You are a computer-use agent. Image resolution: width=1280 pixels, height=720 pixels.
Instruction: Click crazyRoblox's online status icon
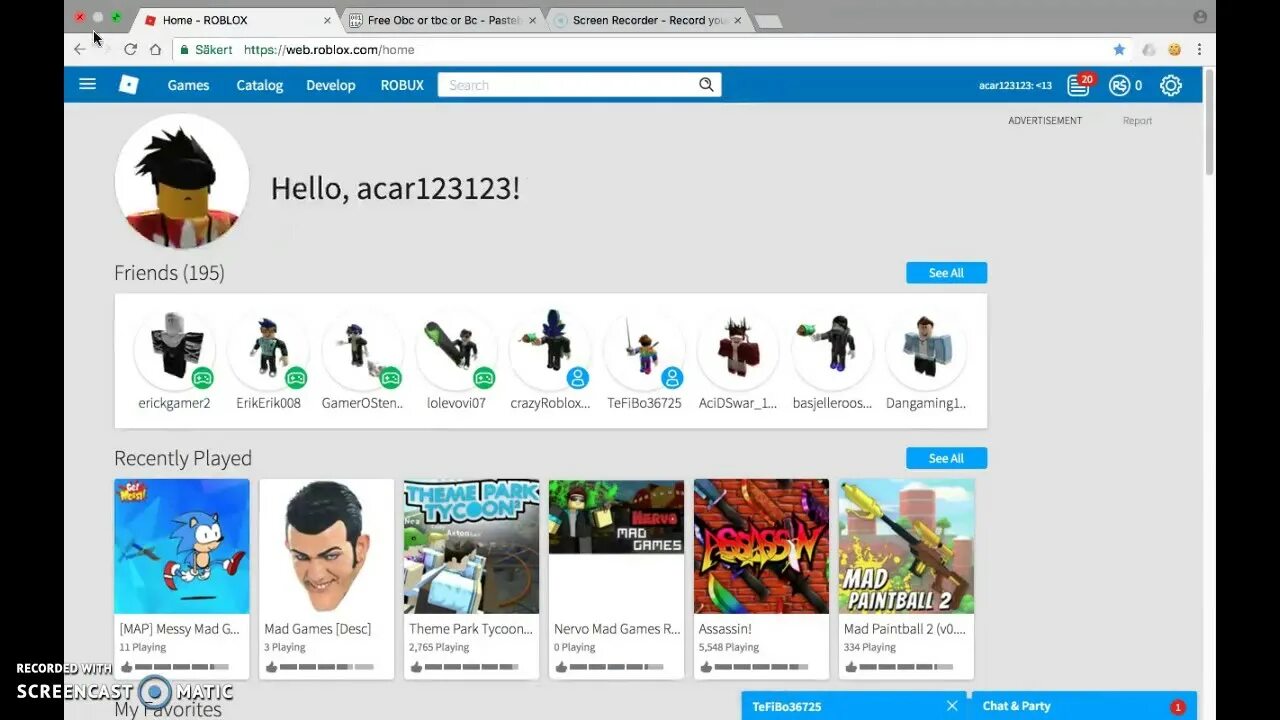click(x=578, y=378)
